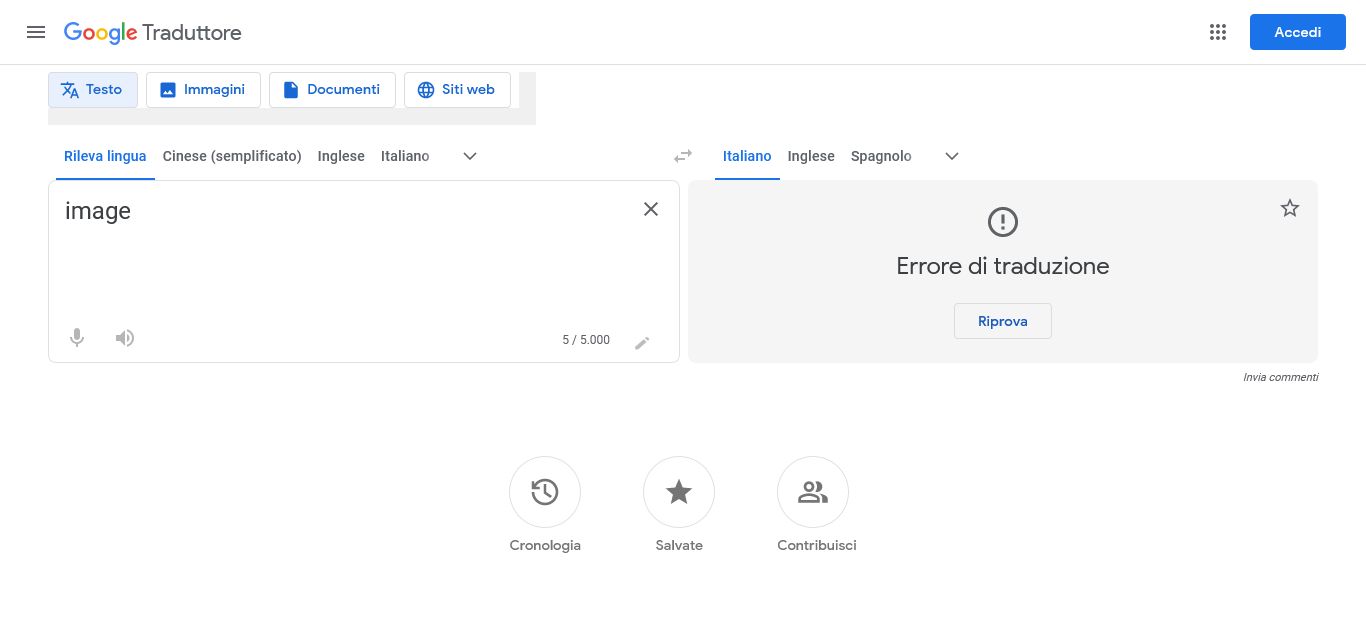Choose Inglese as target language
The height and width of the screenshot is (620, 1366).
[811, 156]
